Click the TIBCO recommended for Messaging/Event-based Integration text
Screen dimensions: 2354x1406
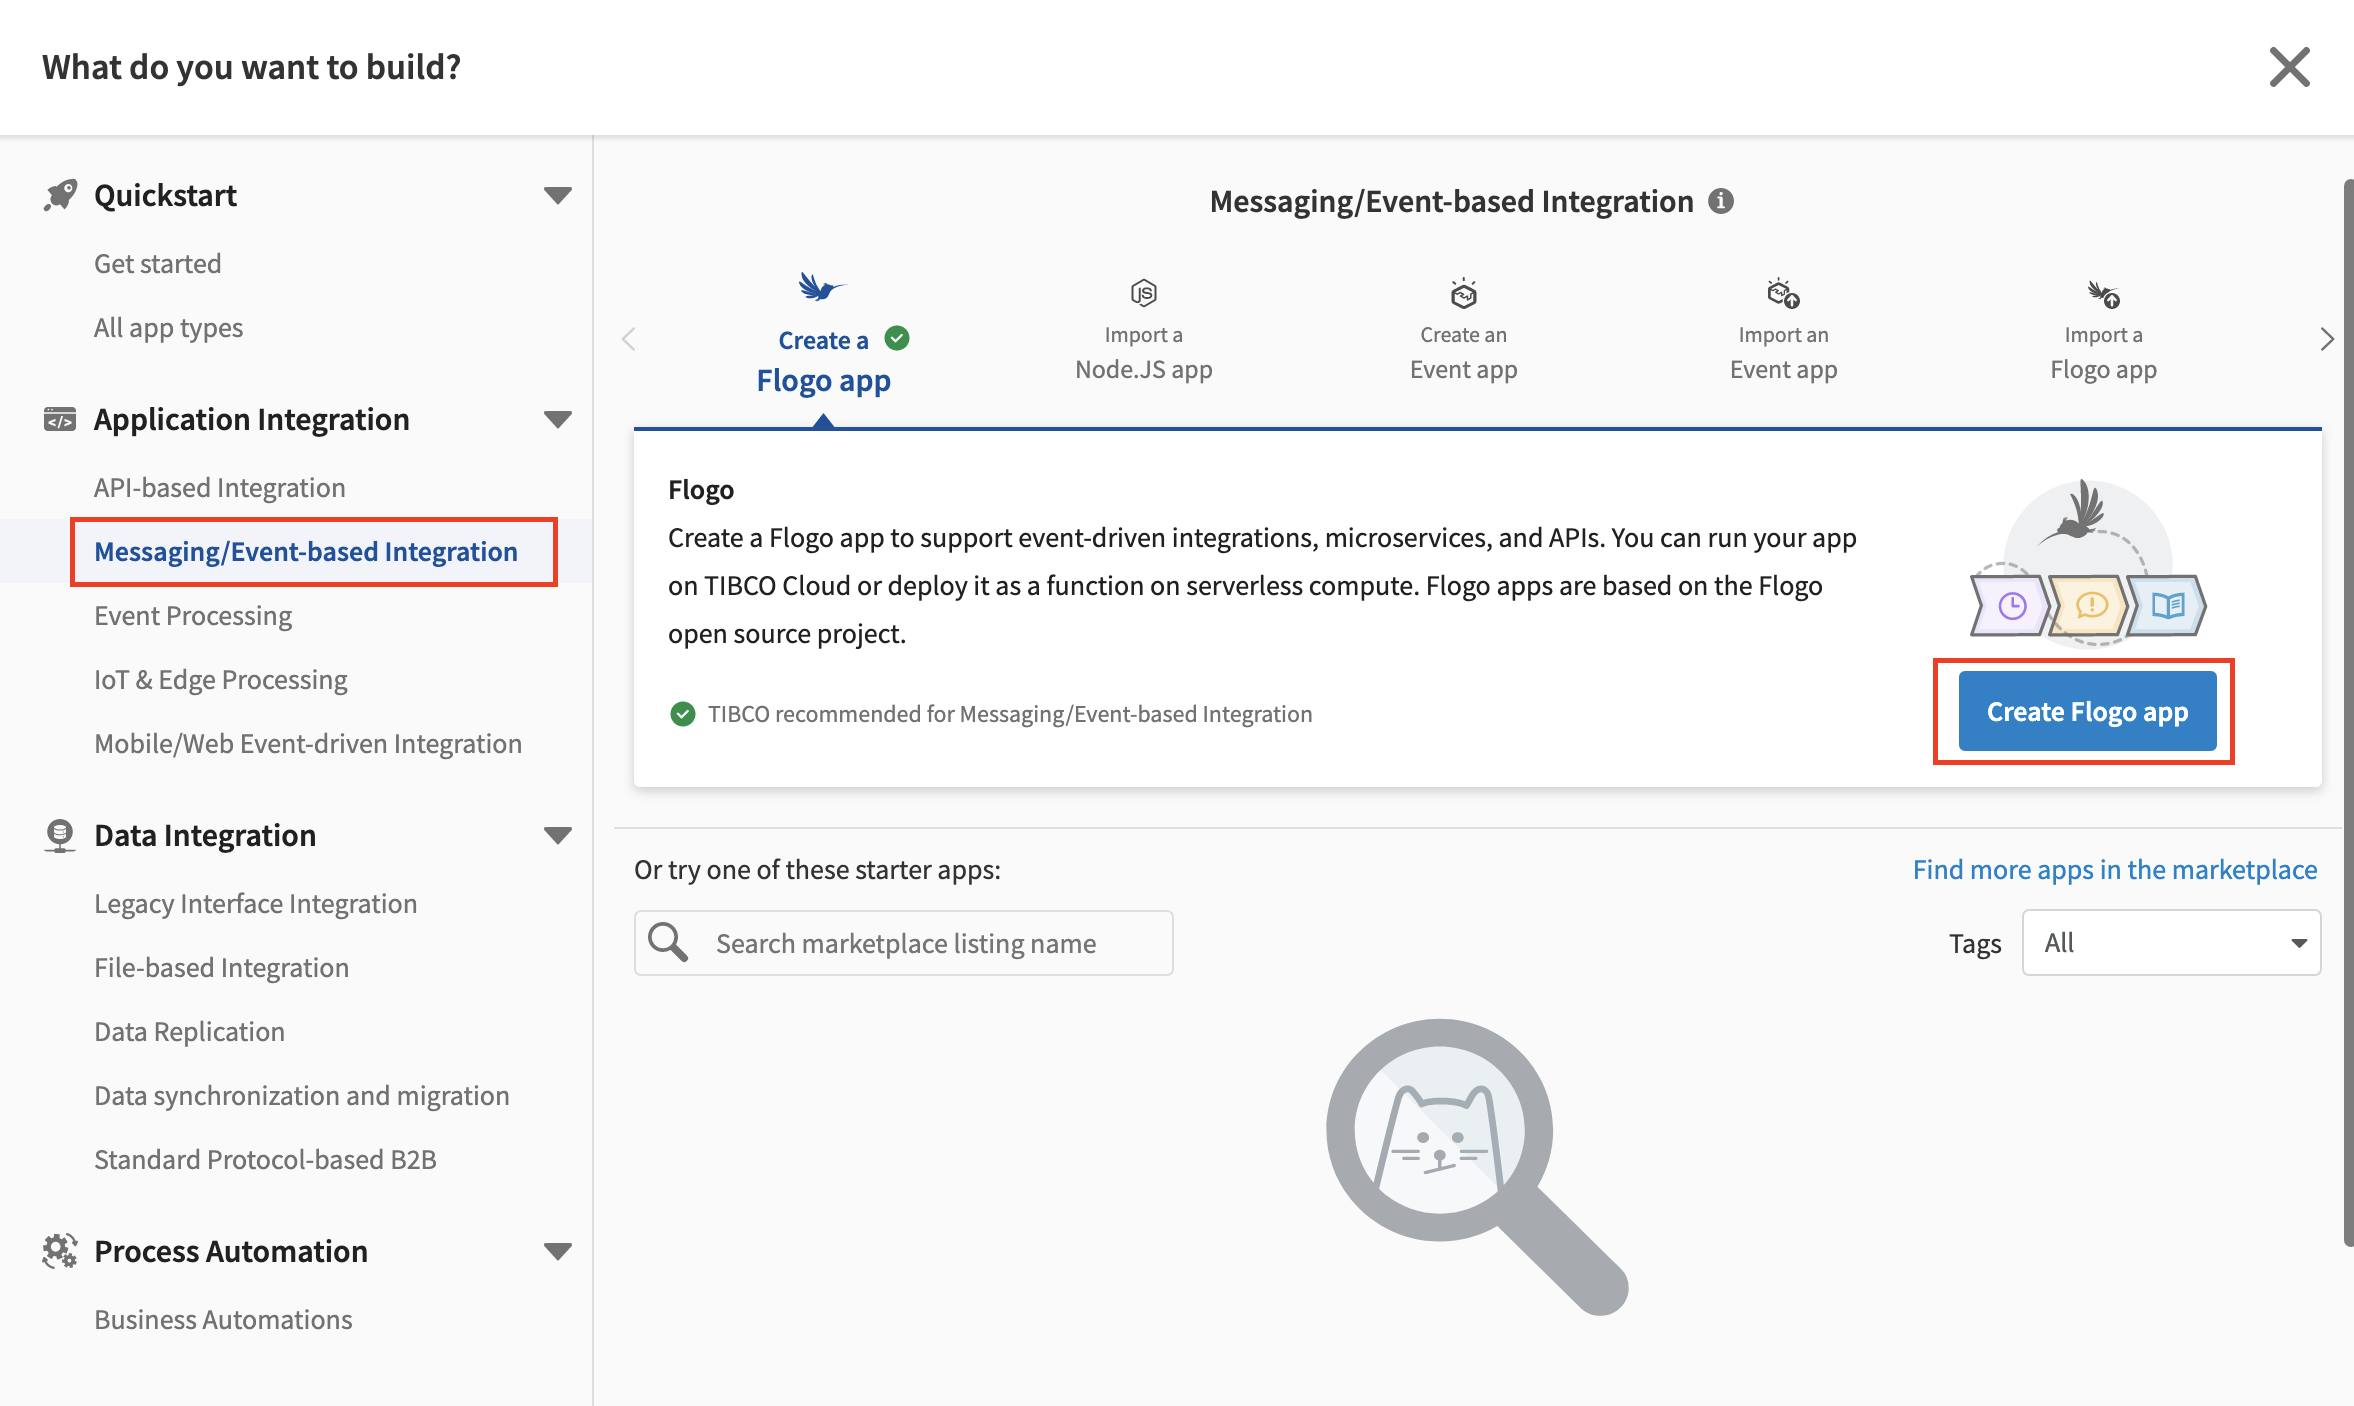pyautogui.click(x=1010, y=714)
